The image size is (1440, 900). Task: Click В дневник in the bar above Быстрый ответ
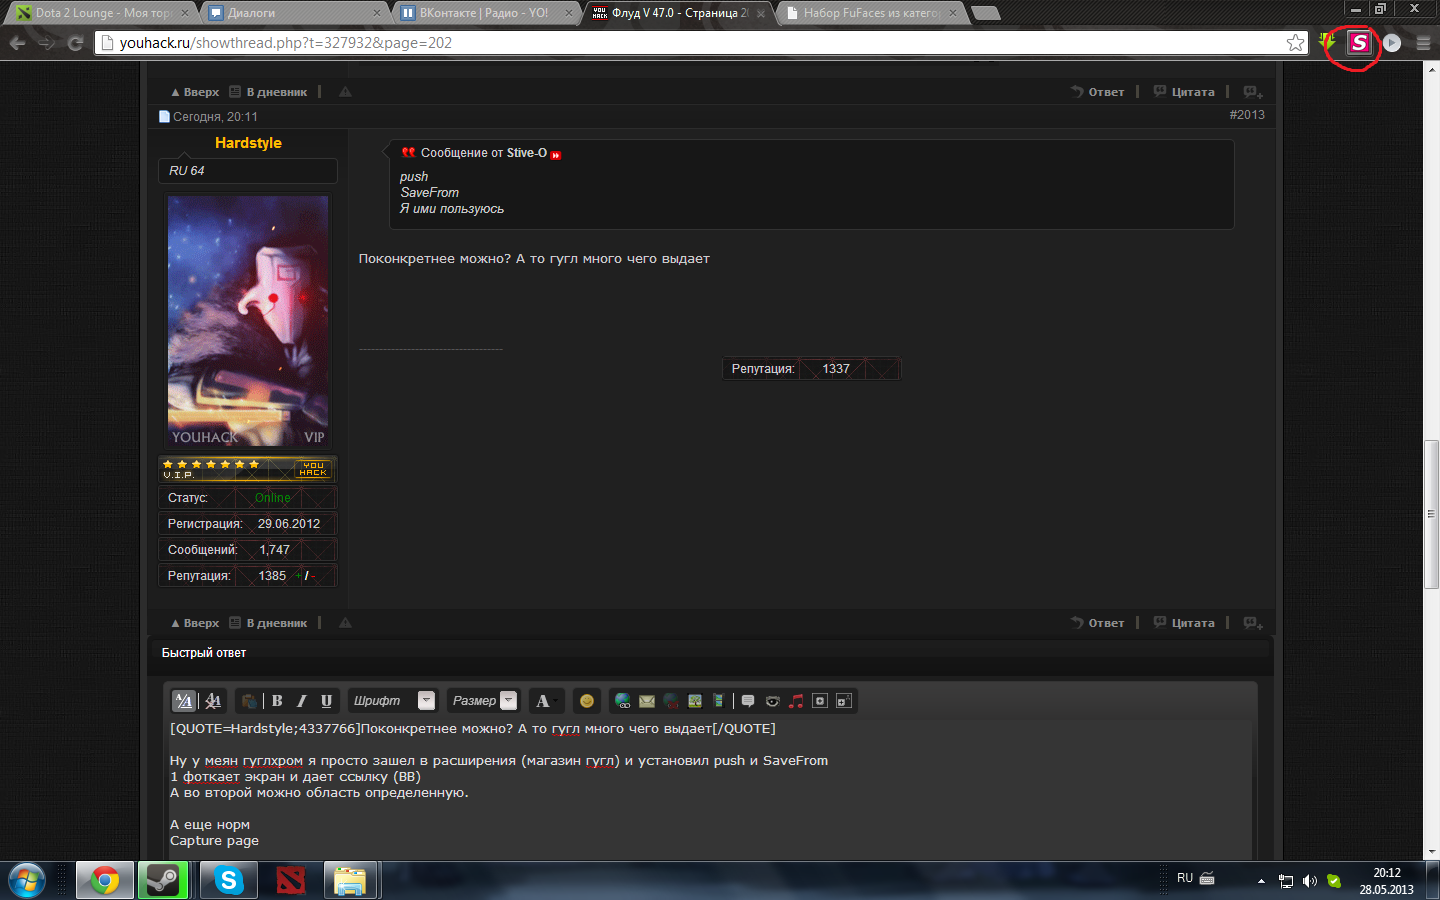click(268, 623)
